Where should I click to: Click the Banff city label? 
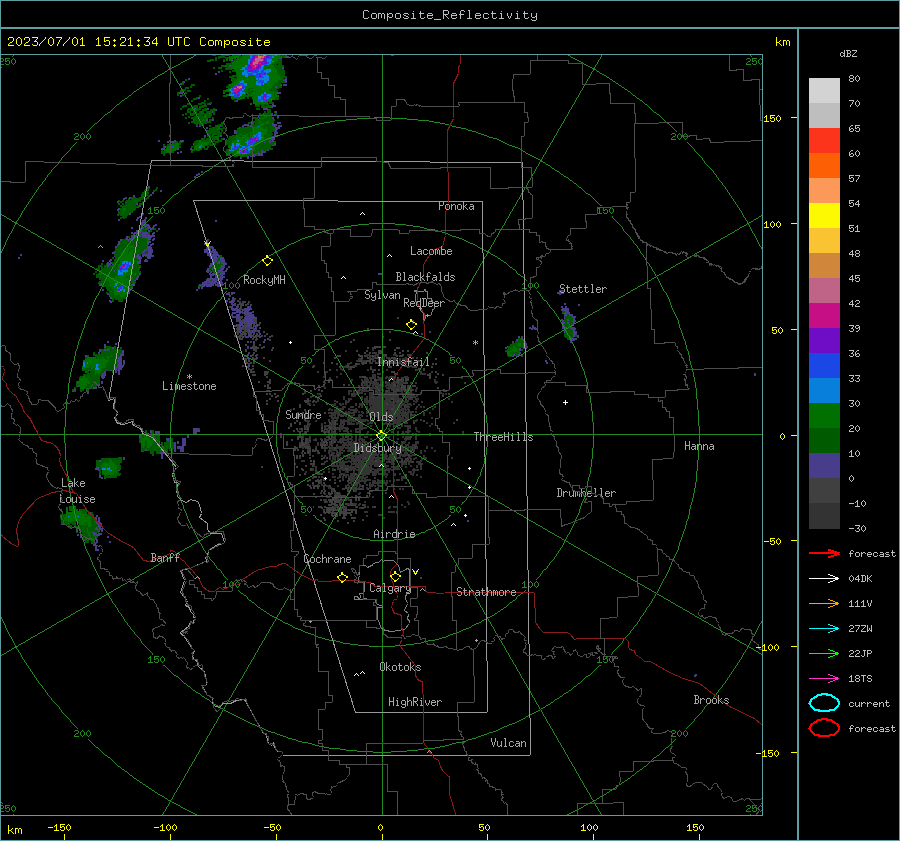pyautogui.click(x=165, y=557)
